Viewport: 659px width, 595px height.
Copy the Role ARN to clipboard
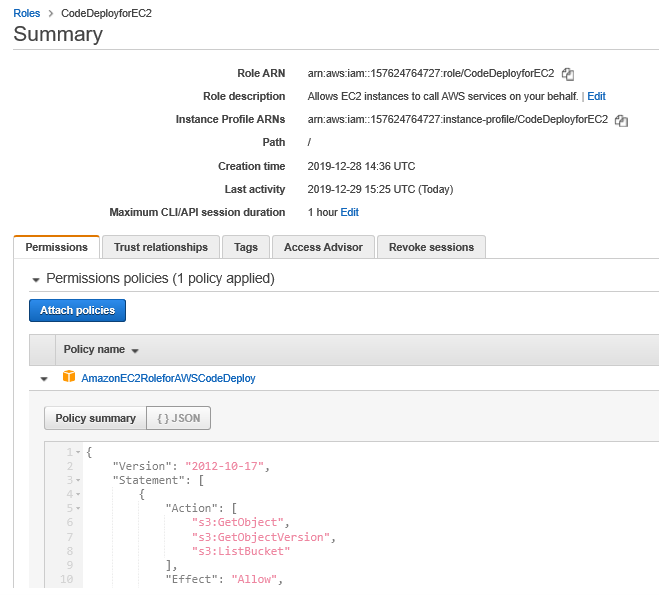568,74
